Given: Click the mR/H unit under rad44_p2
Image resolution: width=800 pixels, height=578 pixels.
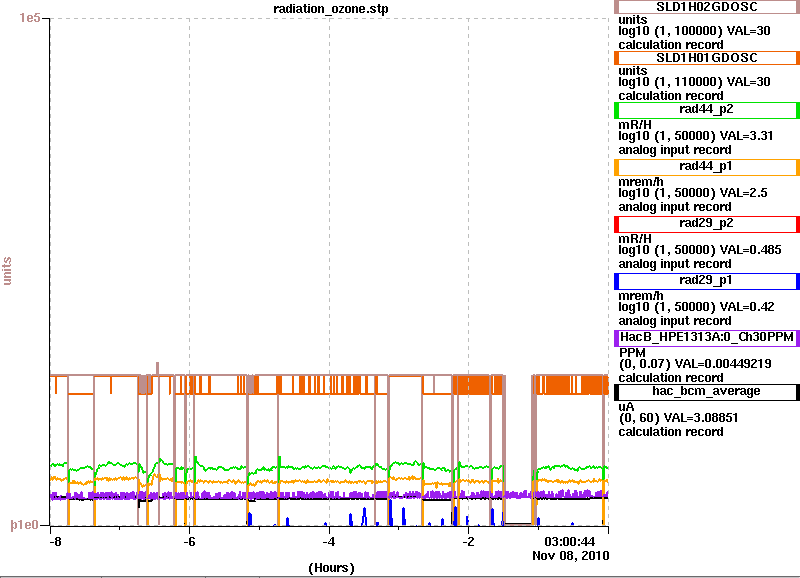Looking at the screenshot, I should click(635, 124).
